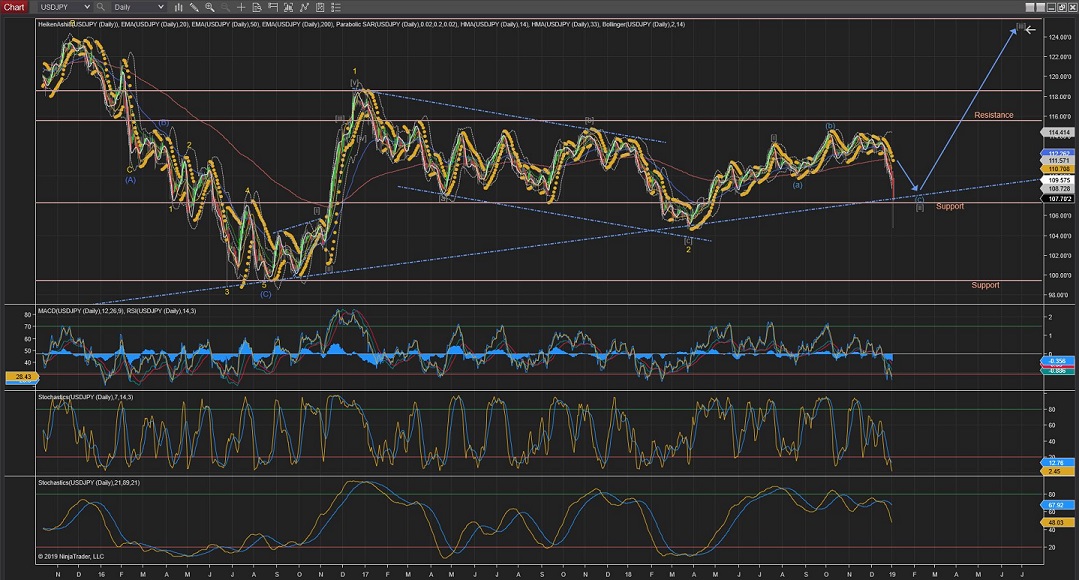Click the red Chart label
Viewport: 1079px width, 580px height.
(x=14, y=7)
